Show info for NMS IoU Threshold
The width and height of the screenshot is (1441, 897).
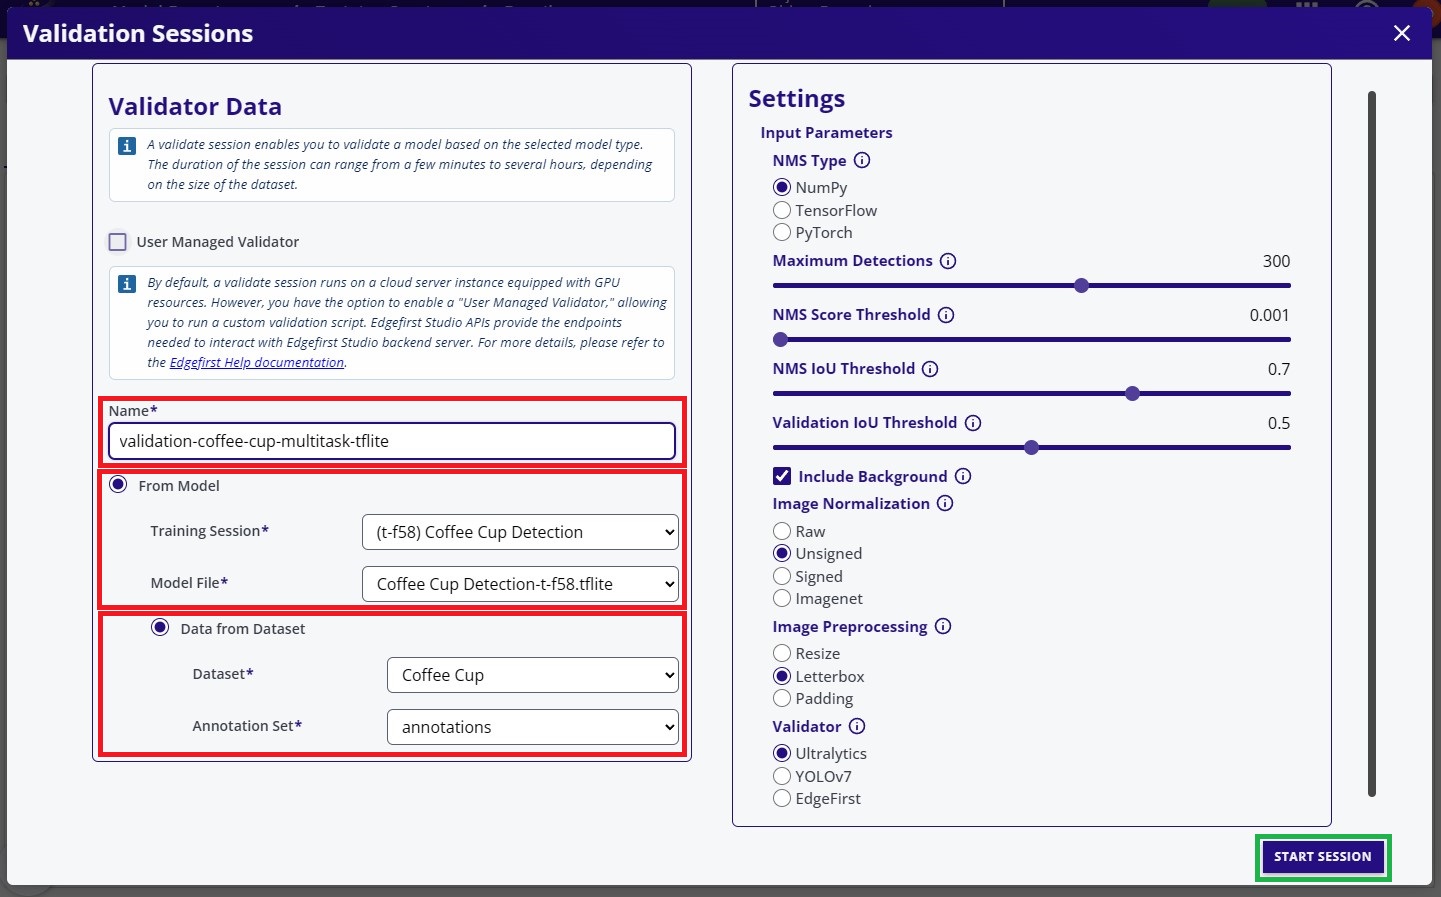coord(930,369)
